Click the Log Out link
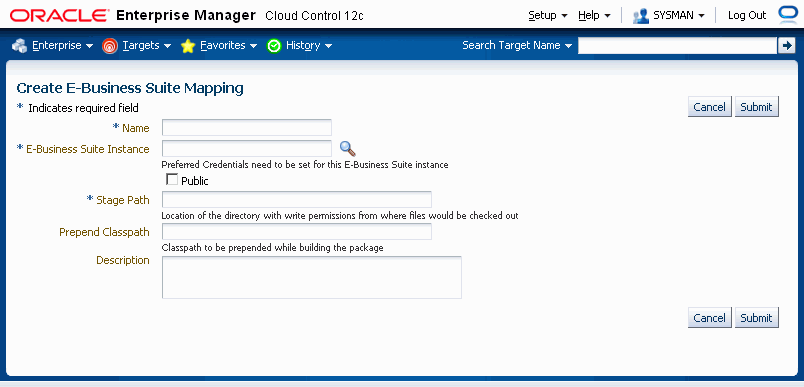Screen dimensions: 804x387 click(x=747, y=15)
